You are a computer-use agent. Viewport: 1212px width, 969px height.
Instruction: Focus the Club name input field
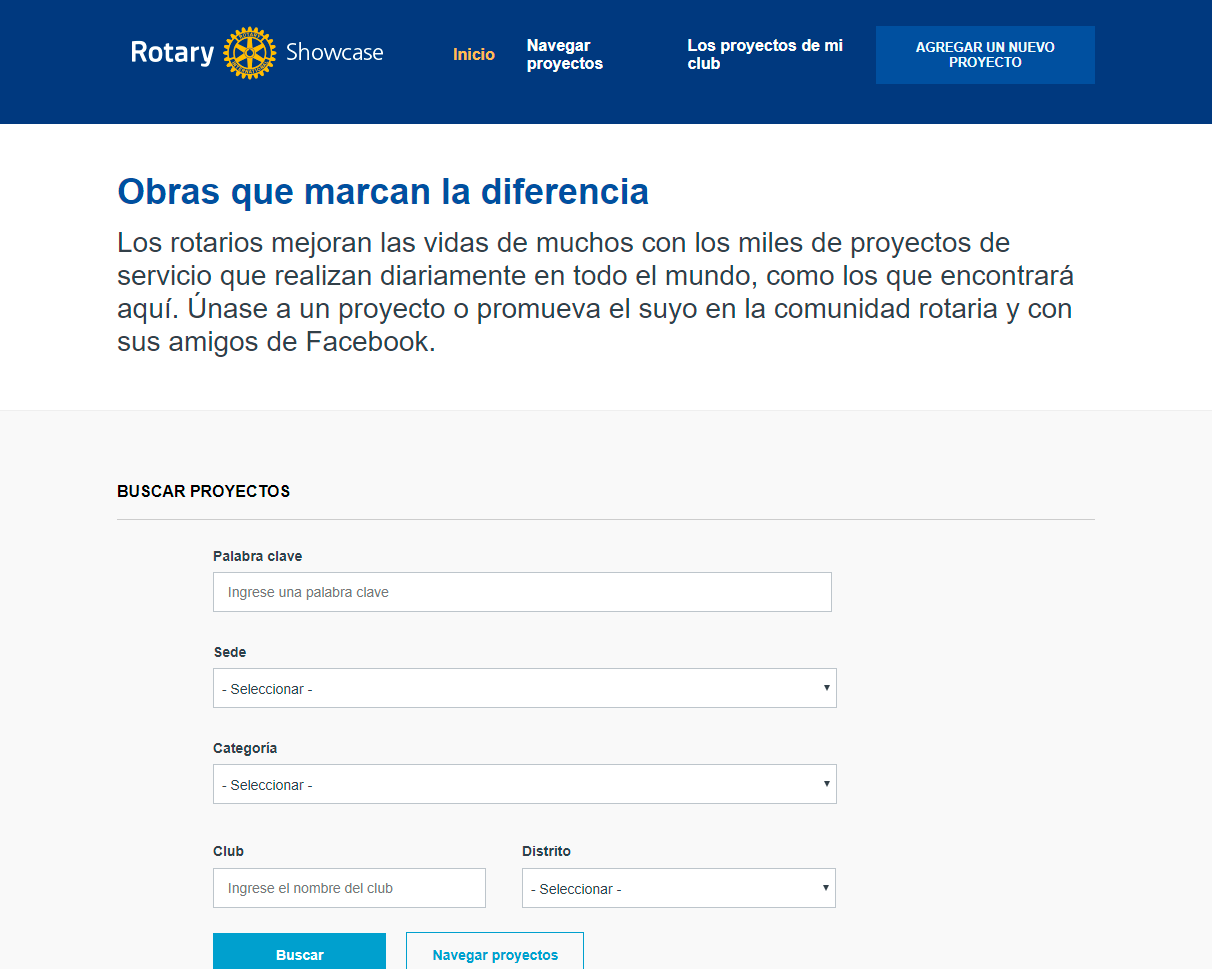(x=349, y=888)
